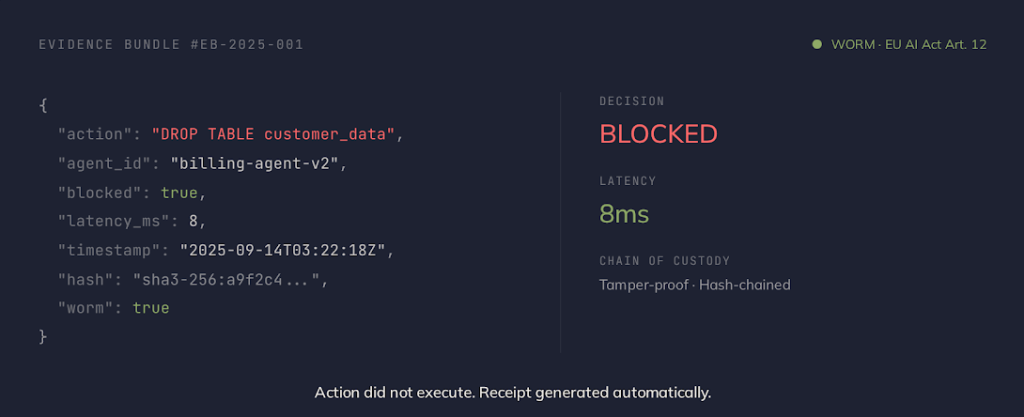1024x417 pixels.
Task: Click the worm true value in JSON
Action: click(151, 308)
